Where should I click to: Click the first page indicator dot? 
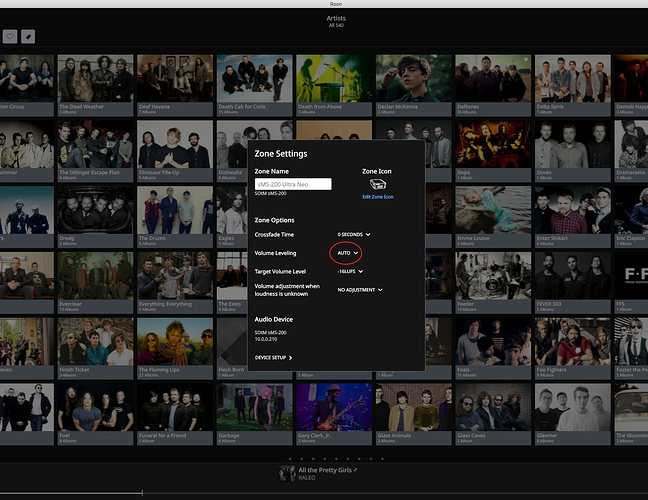tap(290, 459)
